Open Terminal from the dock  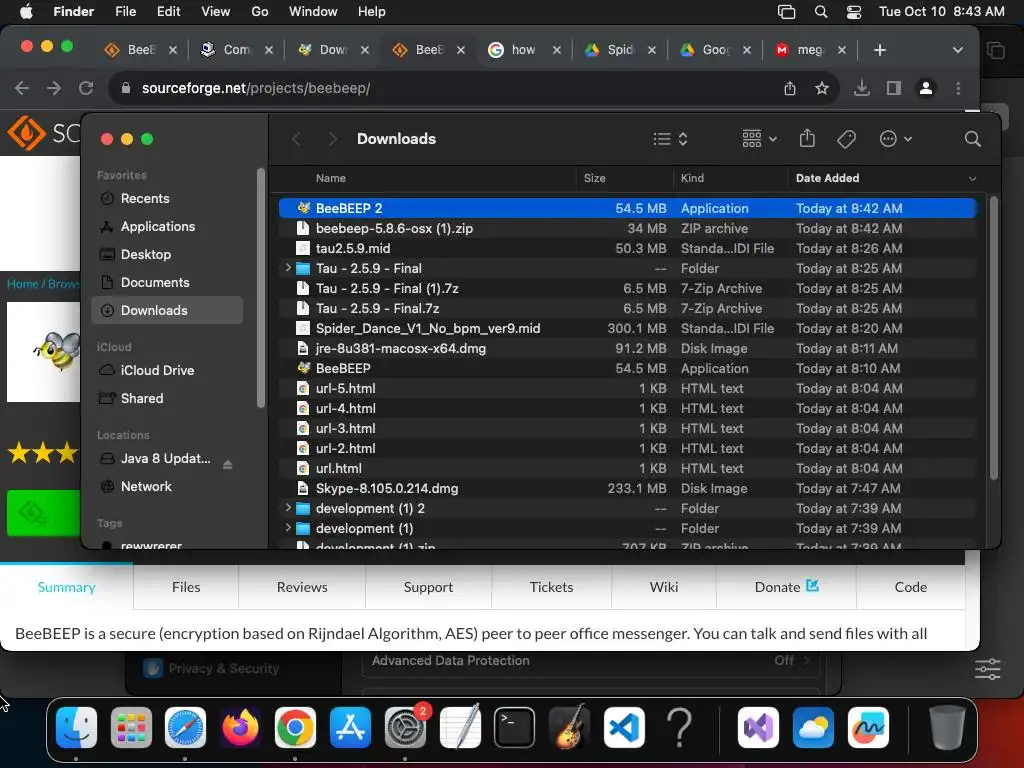[515, 727]
